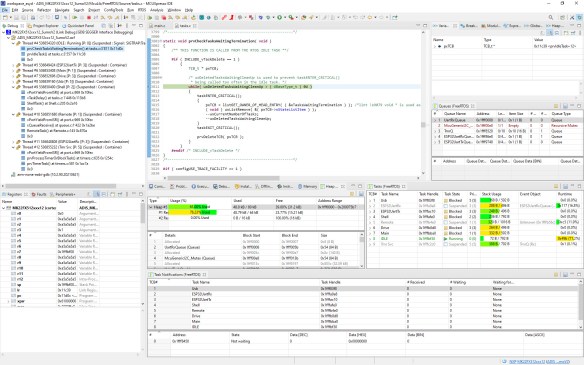584x365 pixels.
Task: Click the yellow P1 heap usage bar
Action: 193,212
